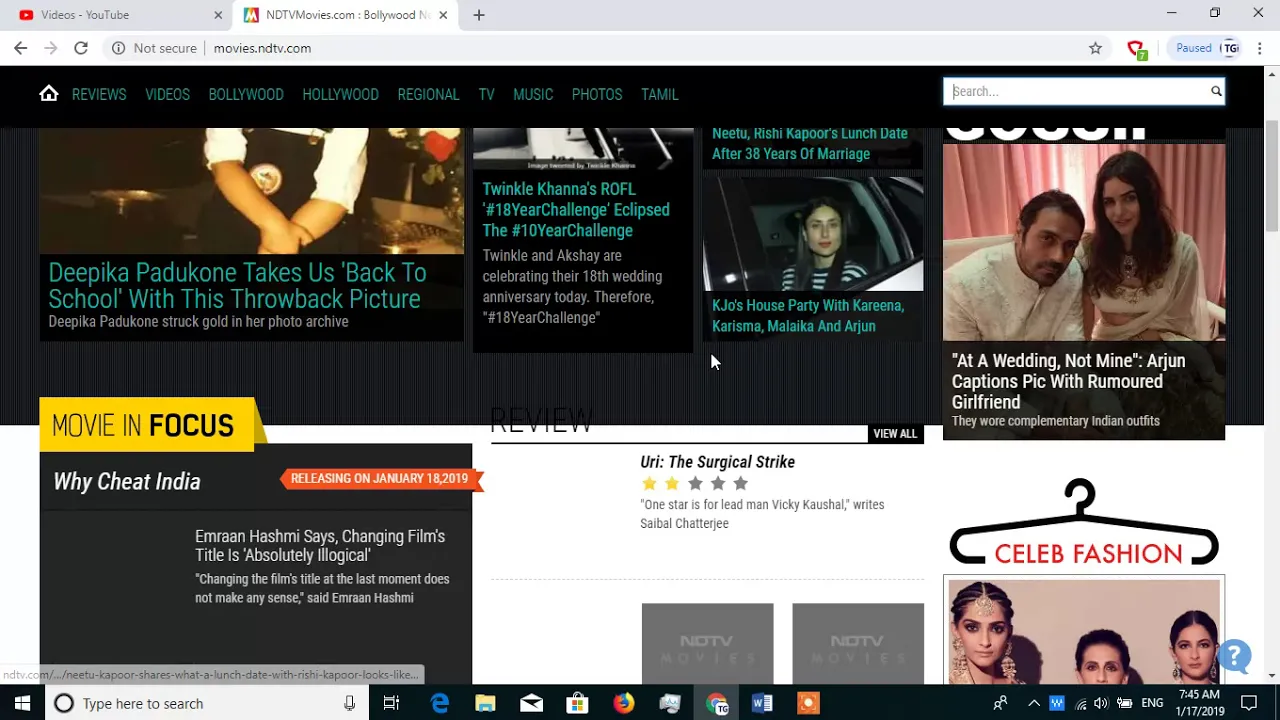Open the Windows Start menu
Screen dimensions: 1280x720
[x=22, y=703]
